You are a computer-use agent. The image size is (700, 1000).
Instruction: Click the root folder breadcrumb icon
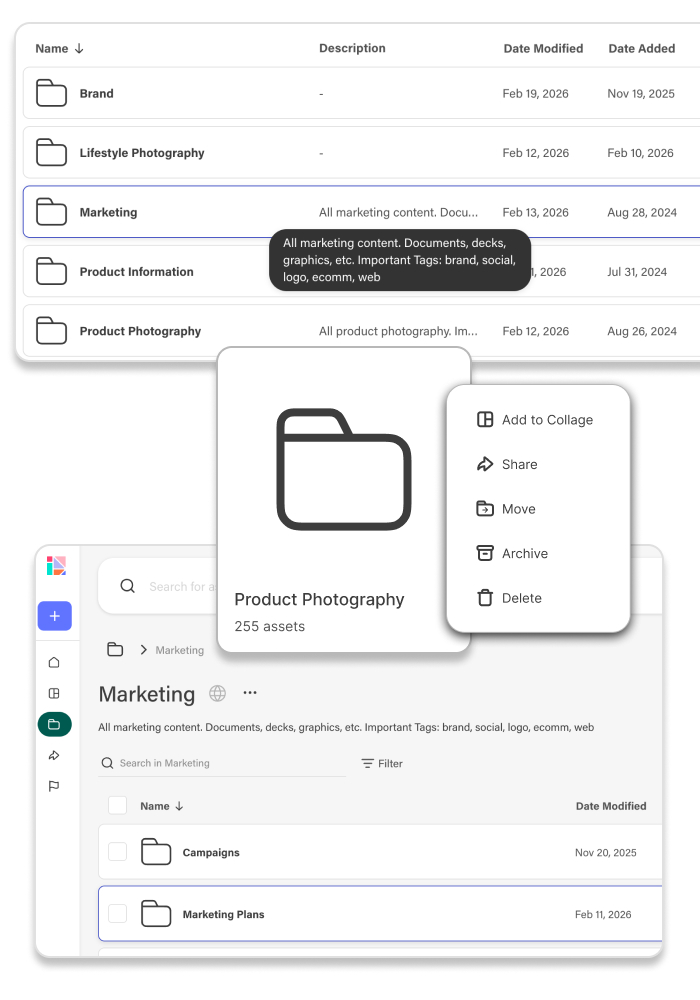[x=115, y=649]
